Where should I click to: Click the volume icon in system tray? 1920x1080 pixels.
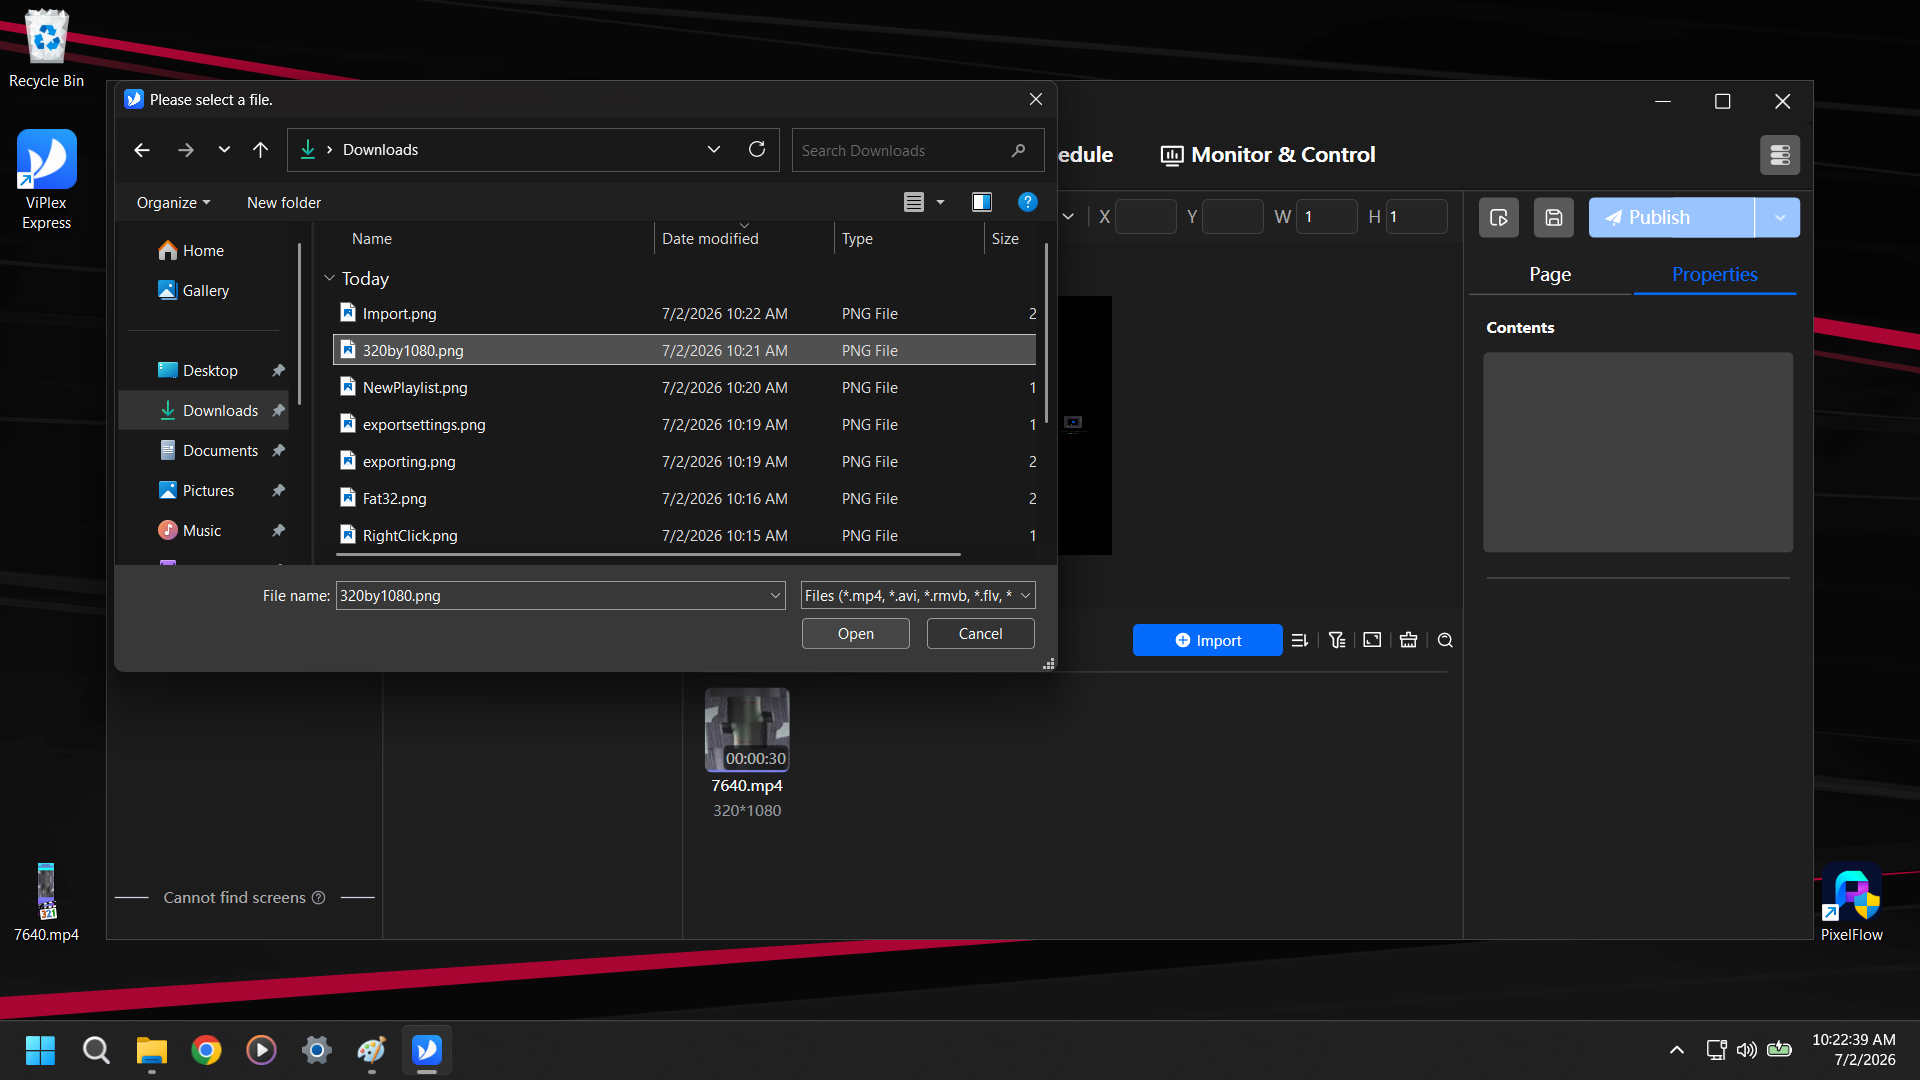click(1747, 1050)
